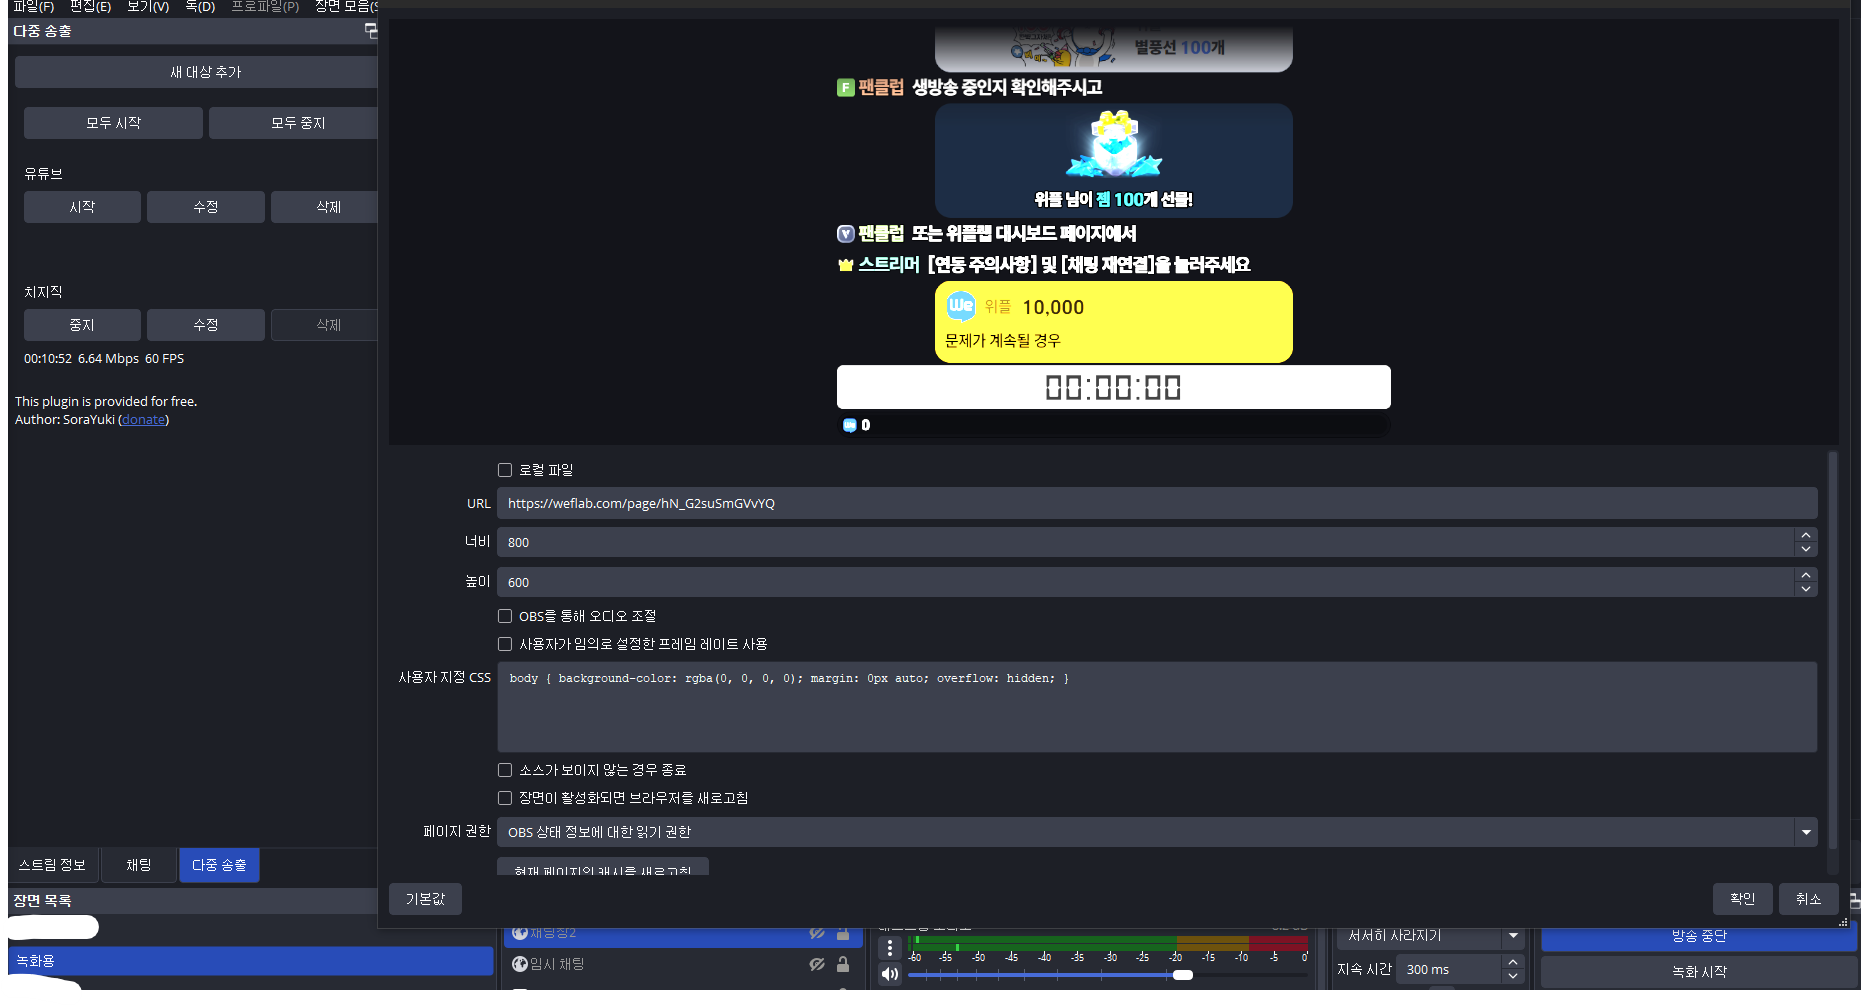Check 사용자가 임의로 설정한 프레임 레이트 사용
Image resolution: width=1861 pixels, height=1005 pixels.
click(505, 644)
